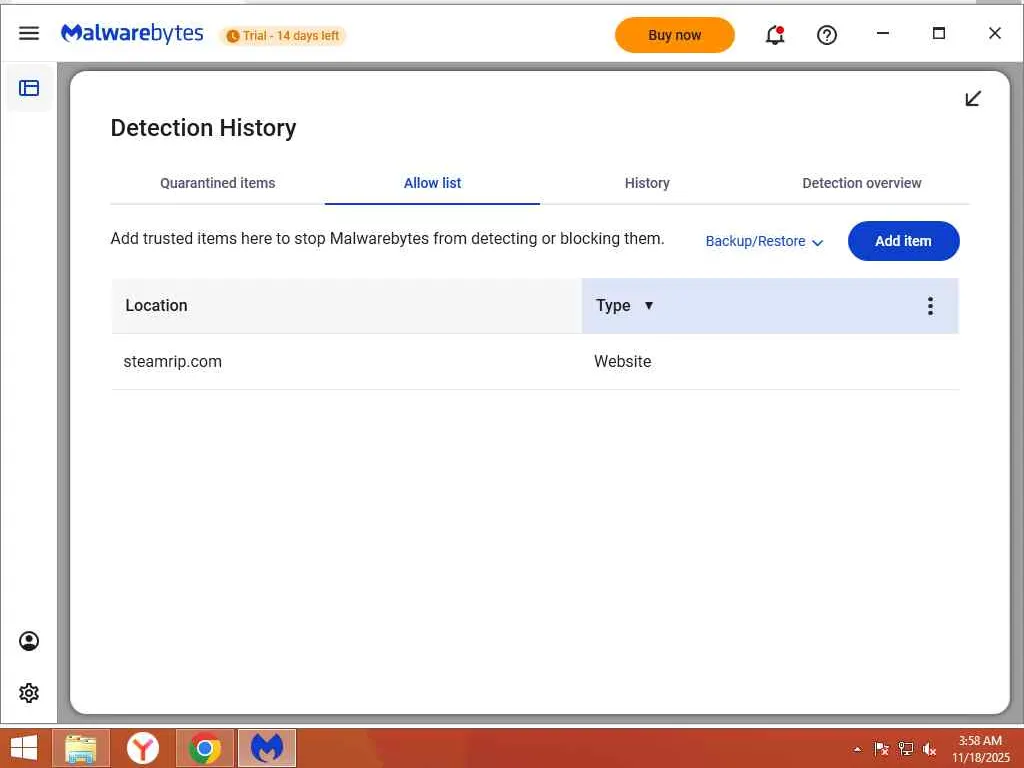Click Malwarebytes taskbar icon

click(x=267, y=748)
